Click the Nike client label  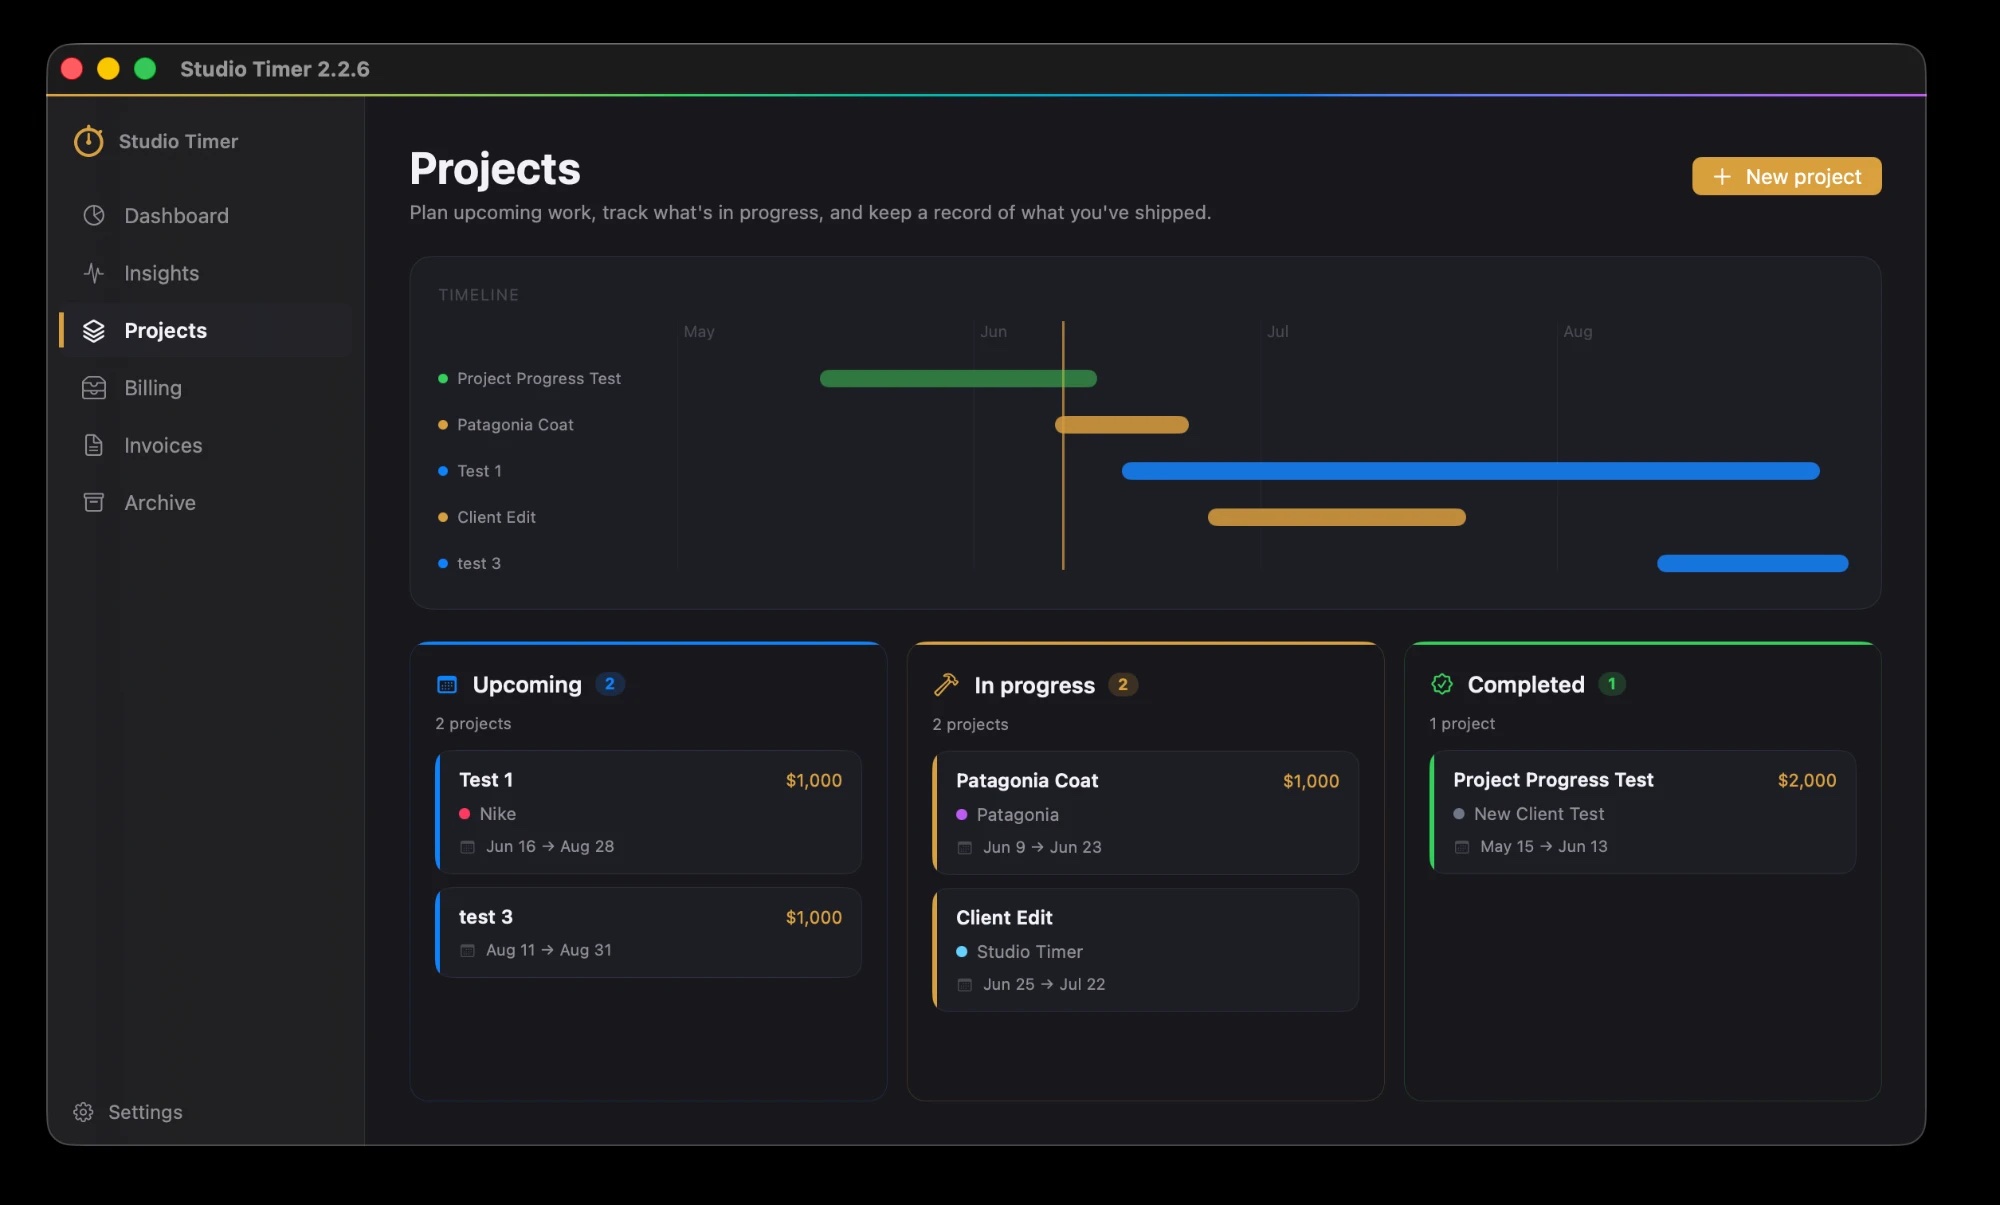497,814
